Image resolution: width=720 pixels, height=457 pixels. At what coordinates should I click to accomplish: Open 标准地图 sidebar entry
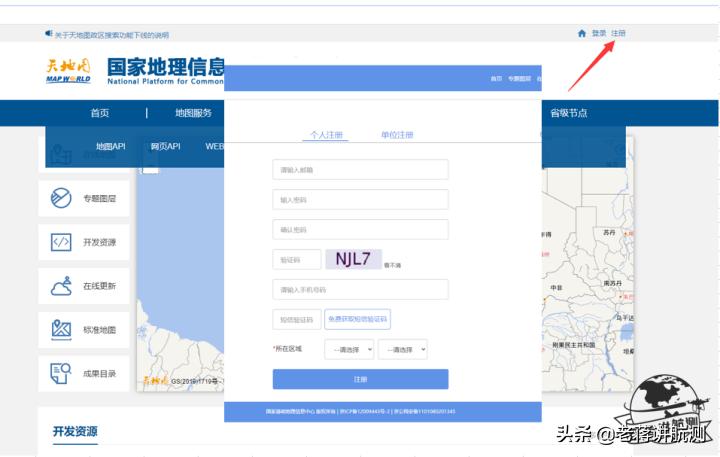point(84,330)
